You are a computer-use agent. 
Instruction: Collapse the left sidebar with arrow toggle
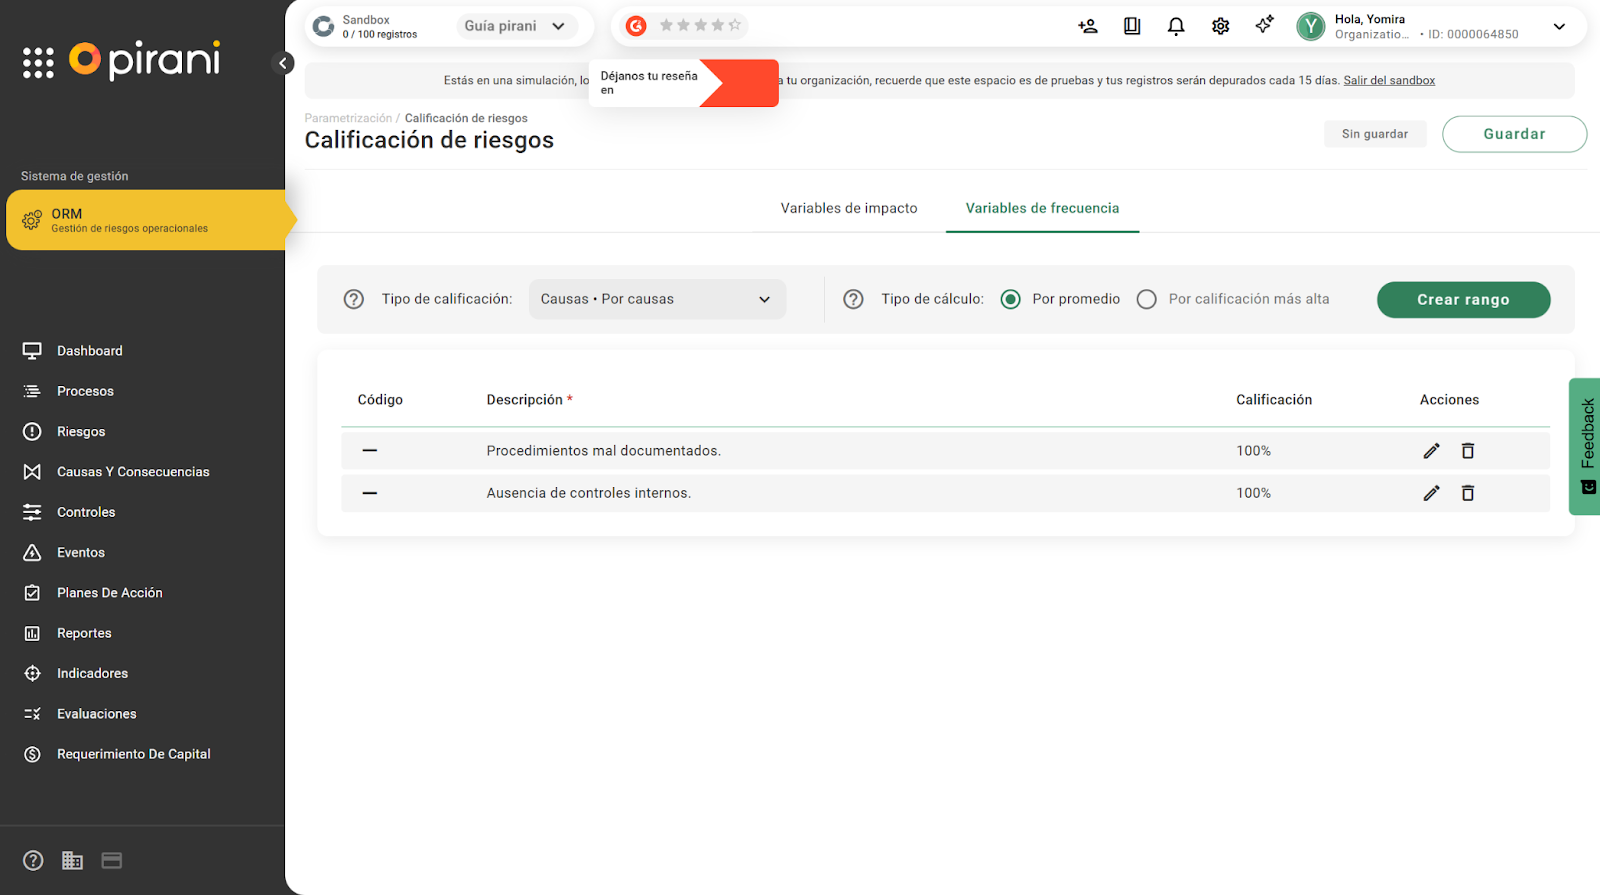[x=283, y=63]
